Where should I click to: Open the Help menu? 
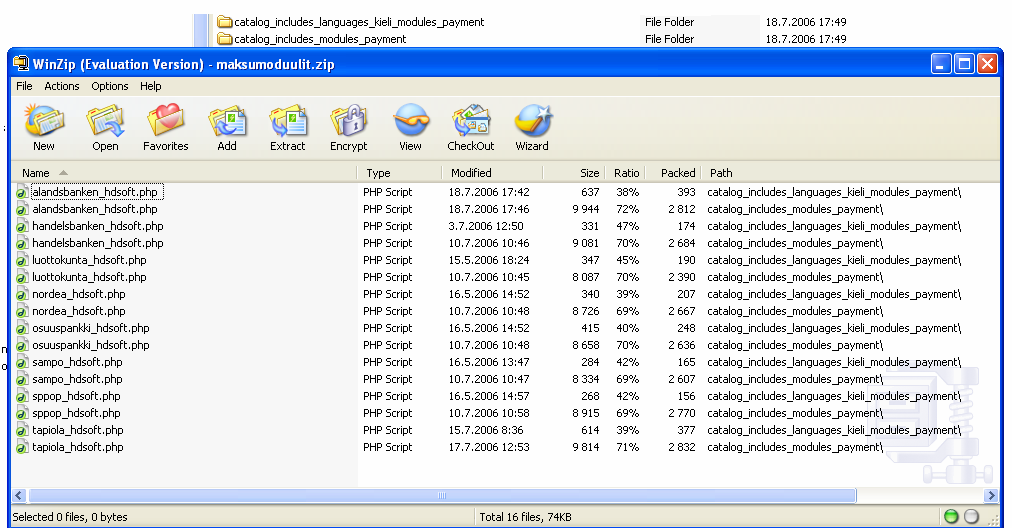[x=151, y=86]
